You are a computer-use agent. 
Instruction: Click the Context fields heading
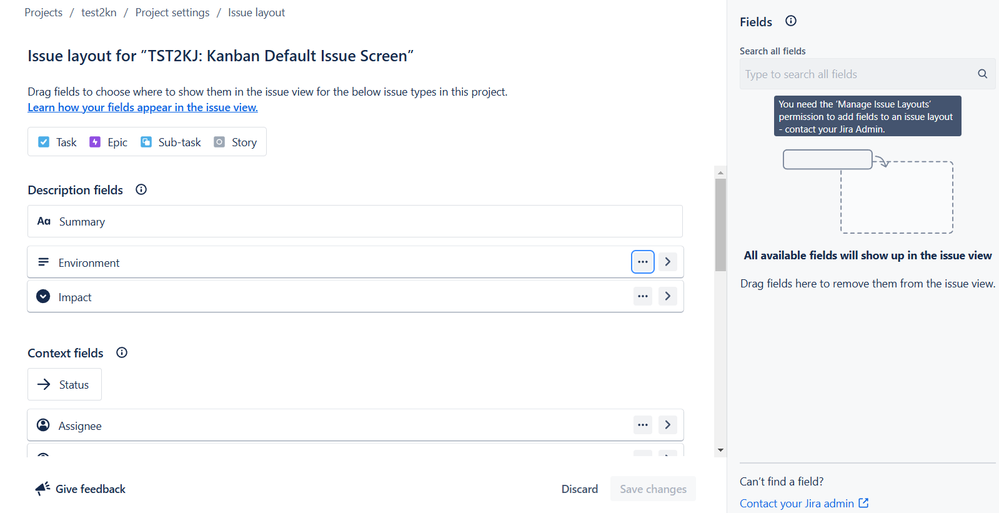(x=65, y=353)
